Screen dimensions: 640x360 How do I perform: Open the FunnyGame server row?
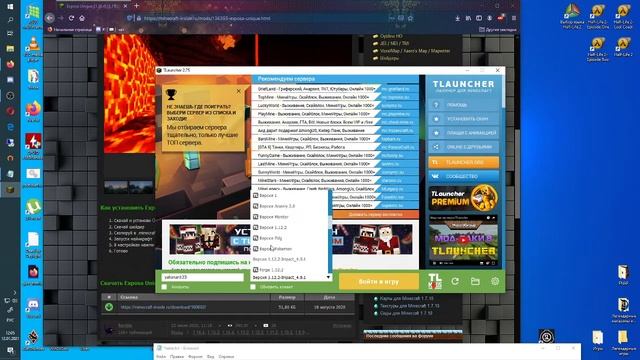(335, 156)
